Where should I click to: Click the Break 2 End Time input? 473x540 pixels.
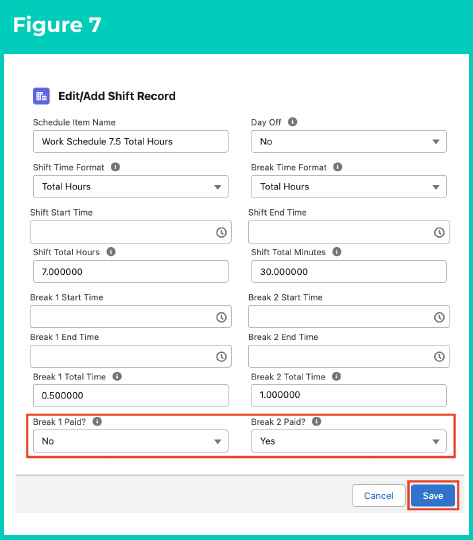coord(349,356)
